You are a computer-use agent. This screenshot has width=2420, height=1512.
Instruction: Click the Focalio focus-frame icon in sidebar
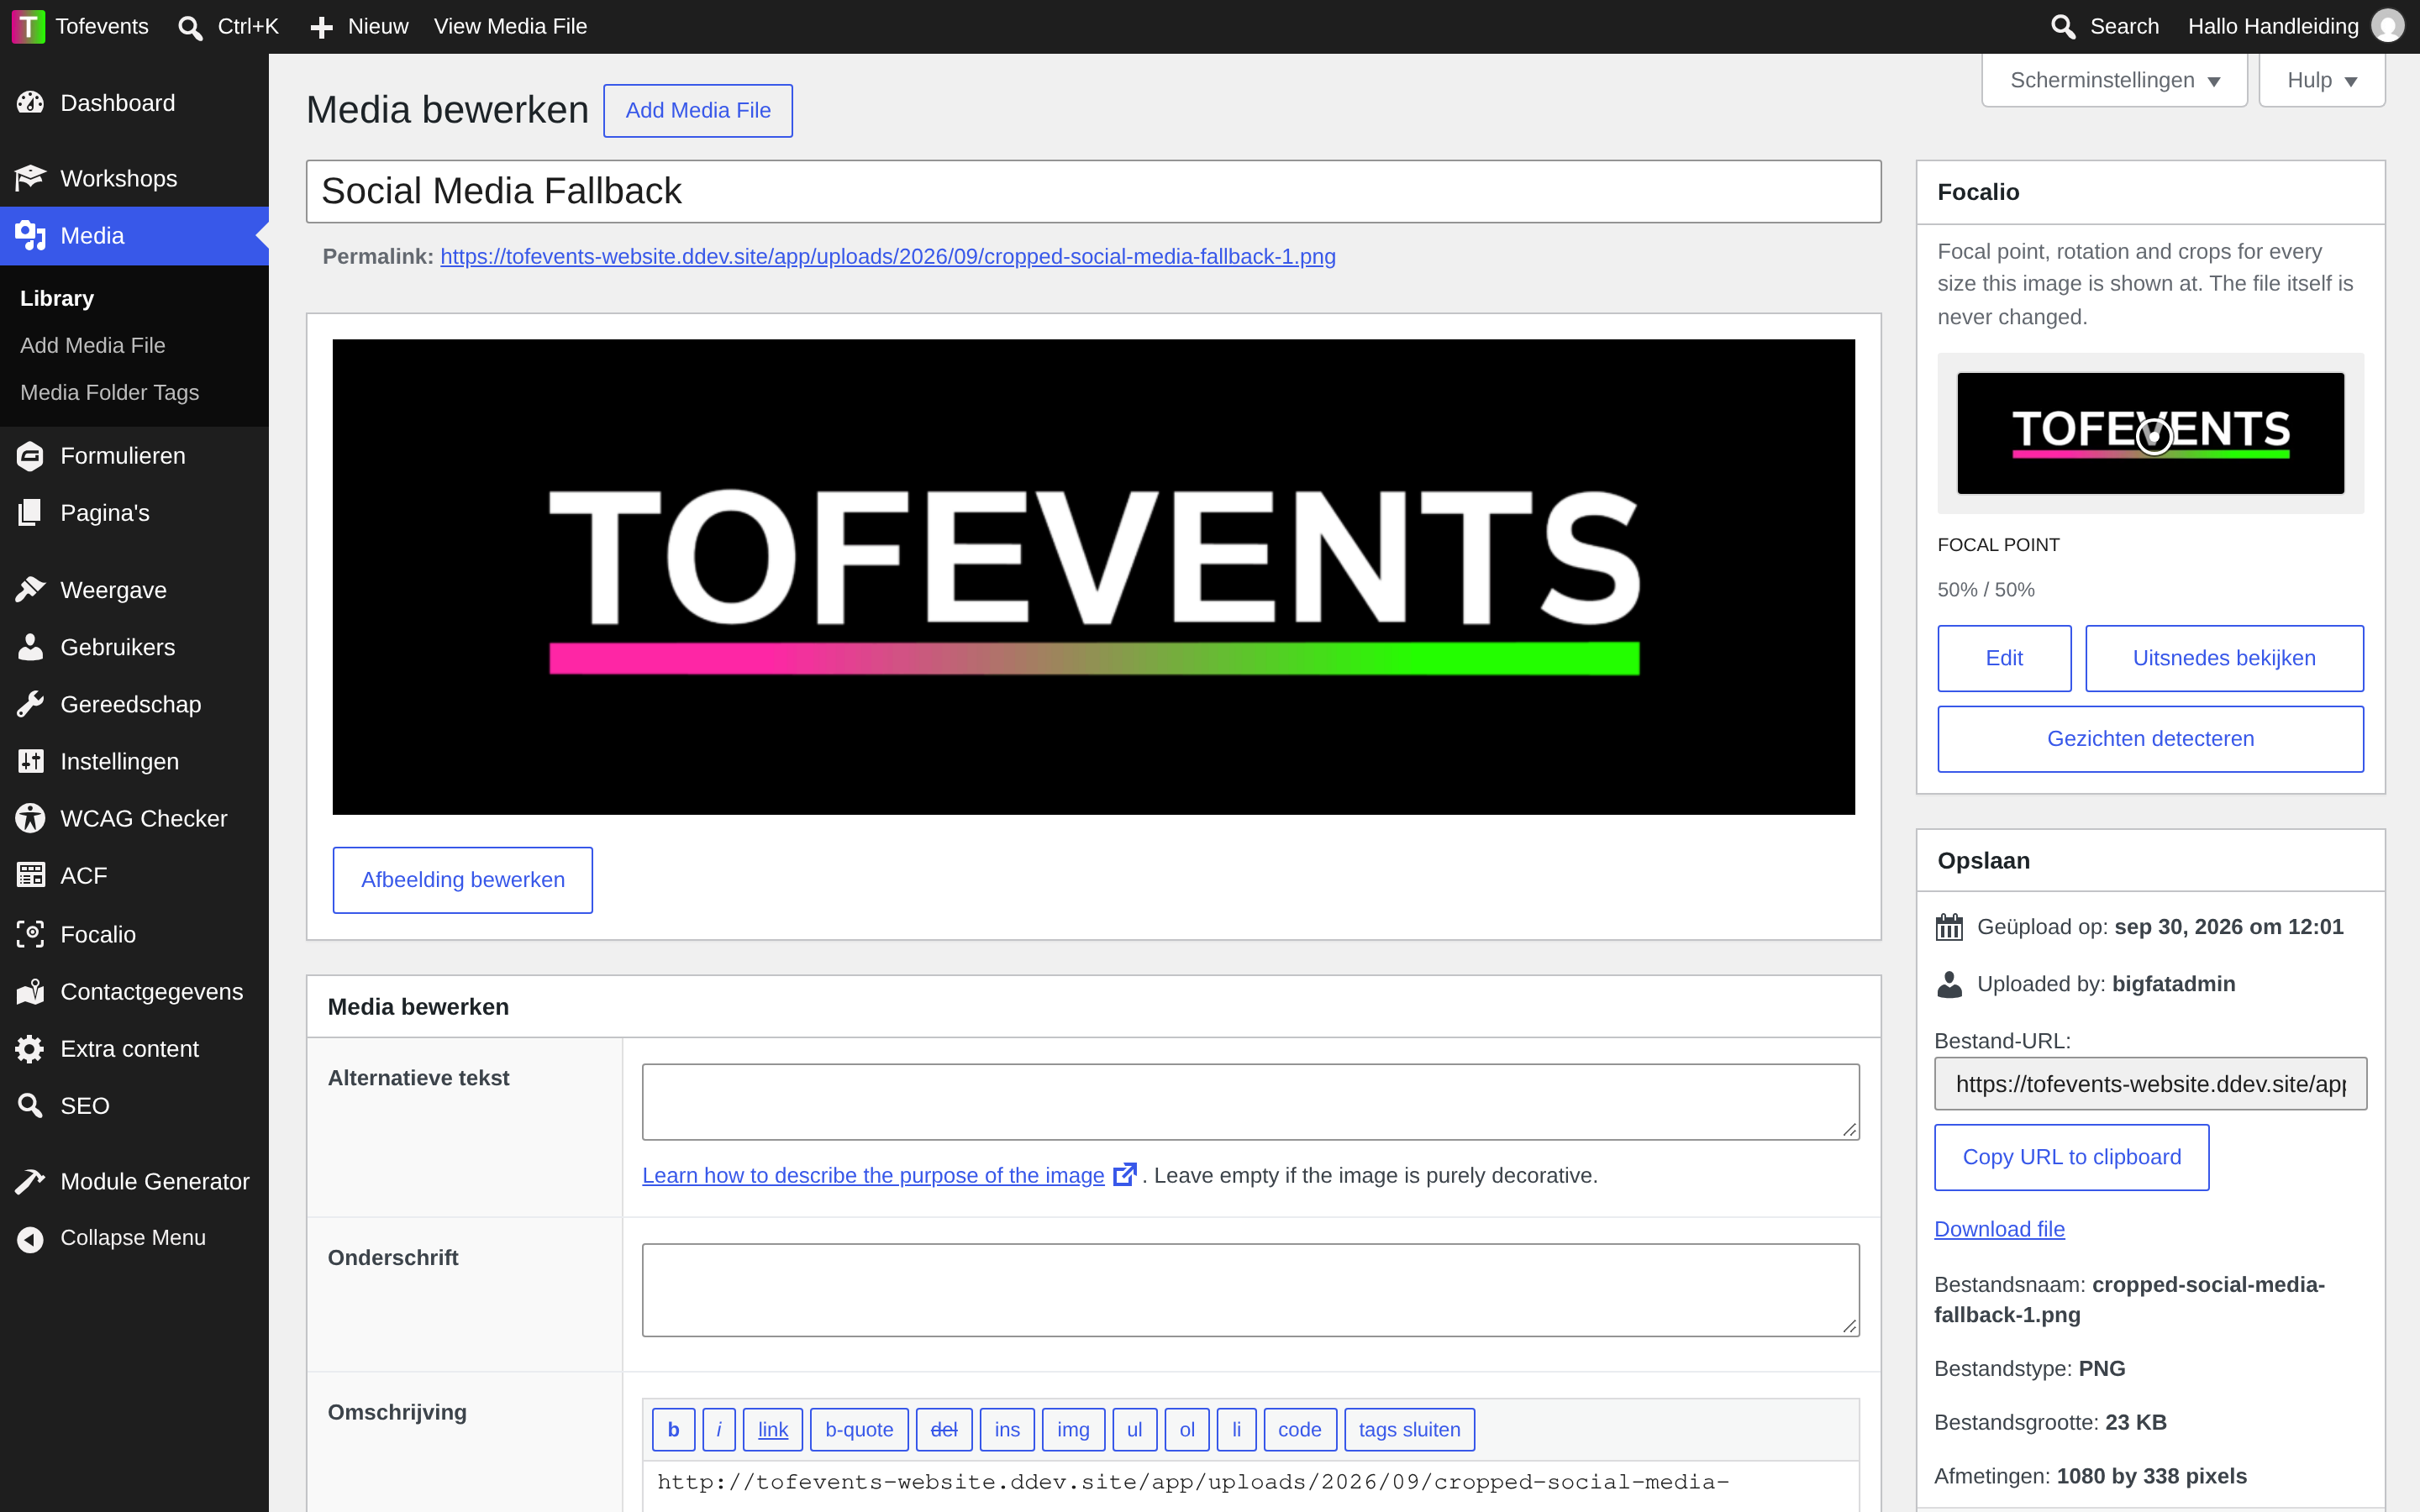[x=30, y=934]
